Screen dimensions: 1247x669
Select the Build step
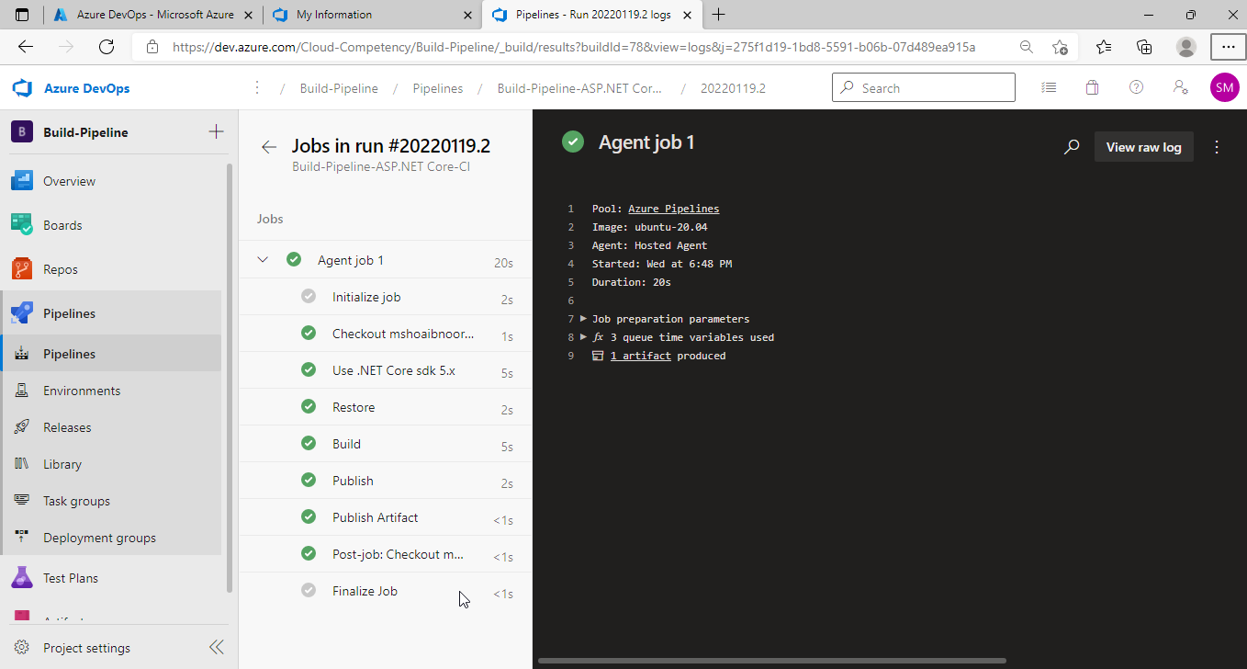[x=385, y=444]
